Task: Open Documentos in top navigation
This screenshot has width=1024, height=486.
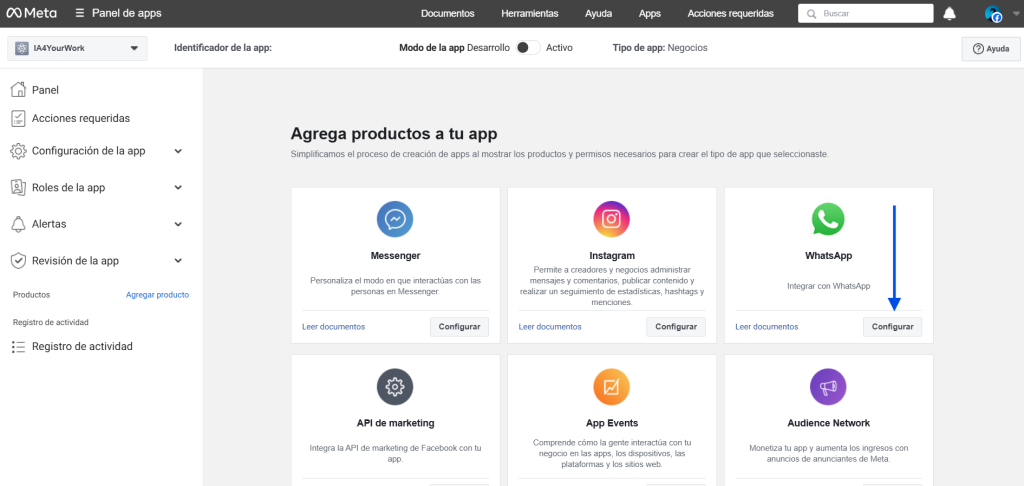Action: [x=447, y=13]
